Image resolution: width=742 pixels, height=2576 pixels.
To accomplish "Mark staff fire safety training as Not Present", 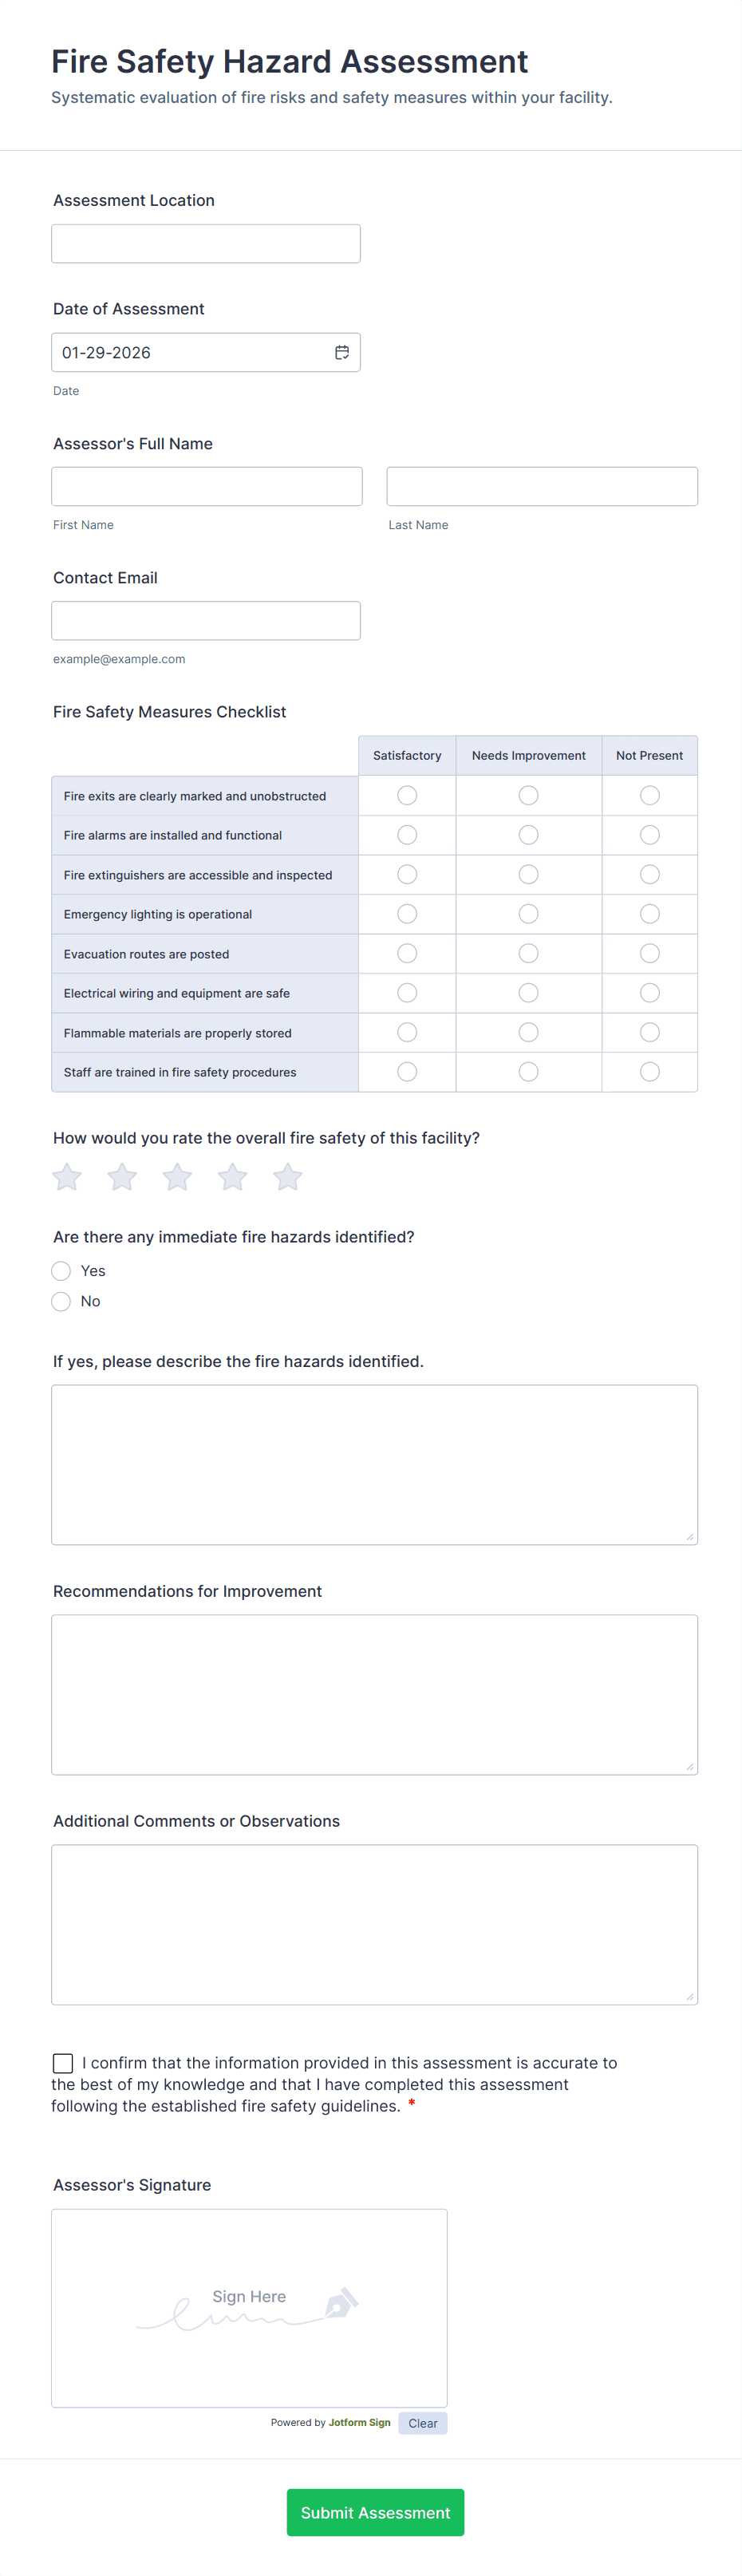I will [x=649, y=1071].
